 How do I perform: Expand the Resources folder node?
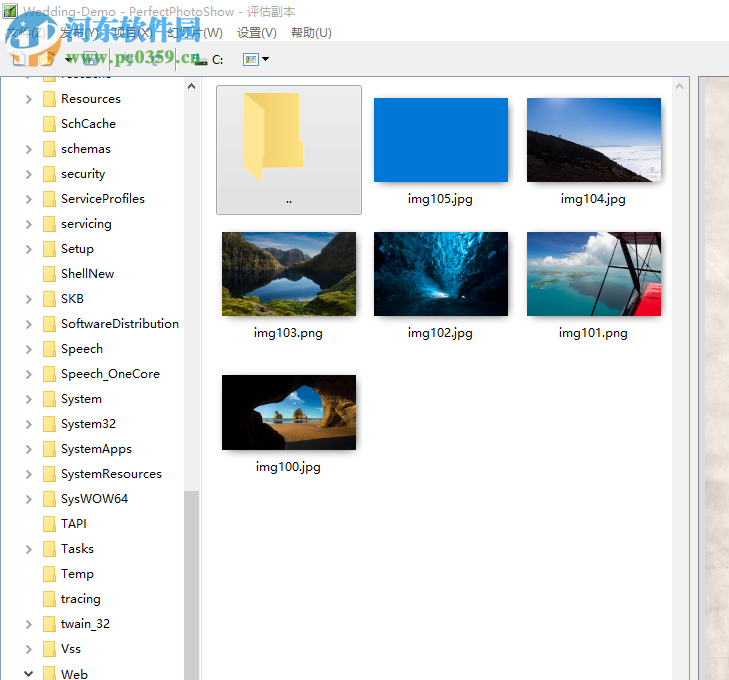[x=29, y=99]
